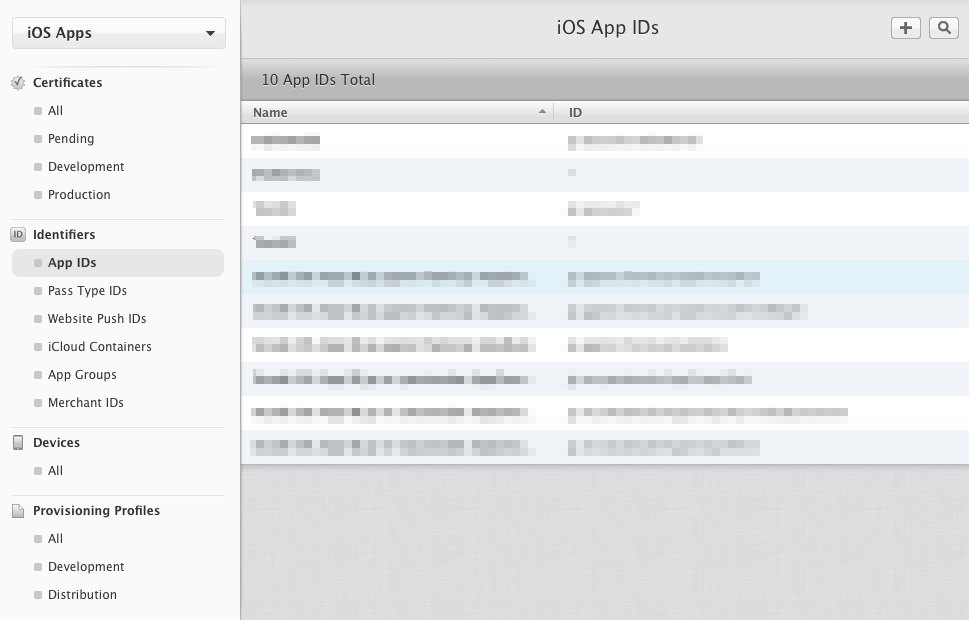Show All provisioning profiles

(56, 538)
